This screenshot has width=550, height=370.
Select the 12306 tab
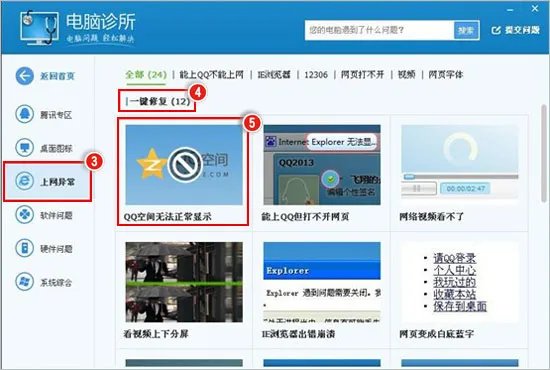(316, 75)
